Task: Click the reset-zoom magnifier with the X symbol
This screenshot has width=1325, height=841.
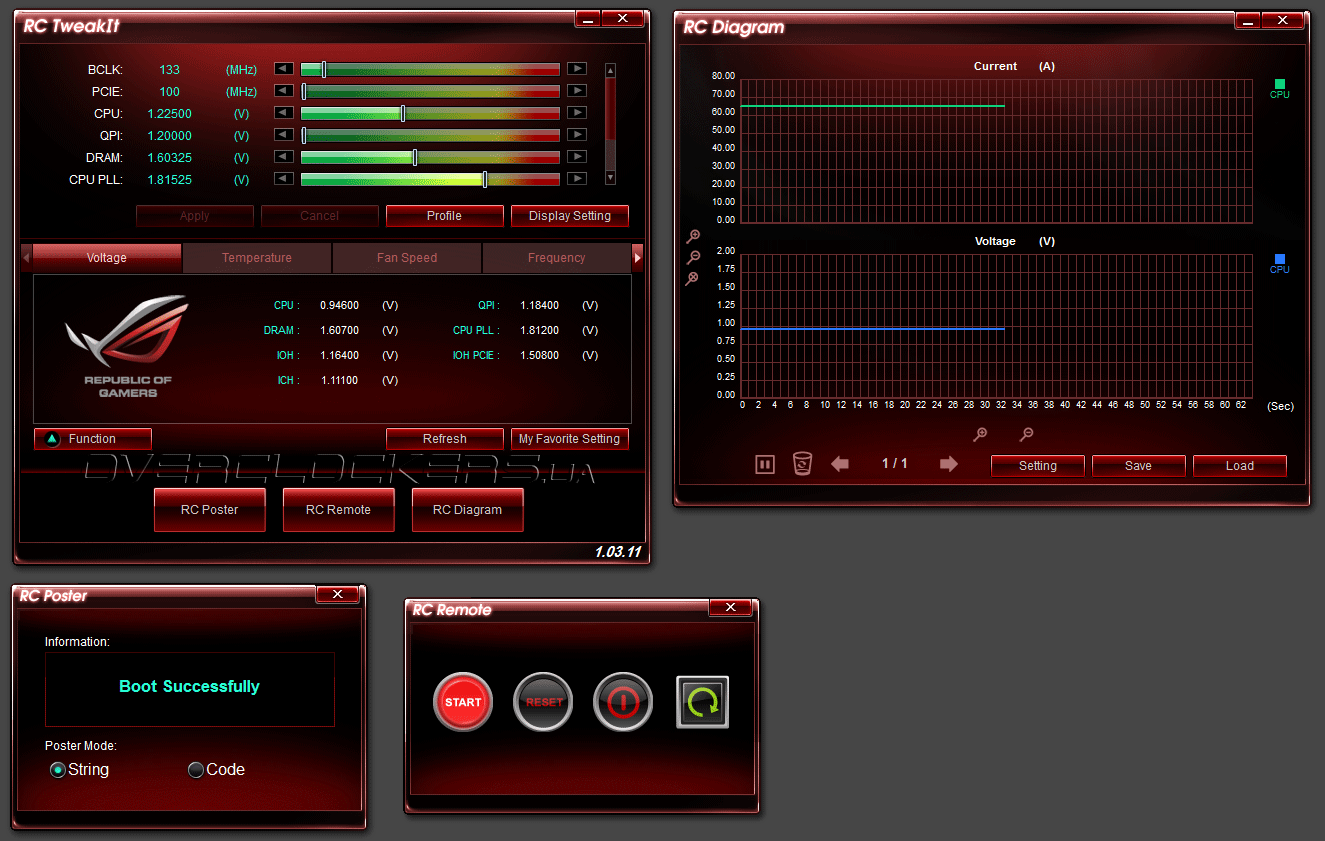Action: pyautogui.click(x=691, y=279)
